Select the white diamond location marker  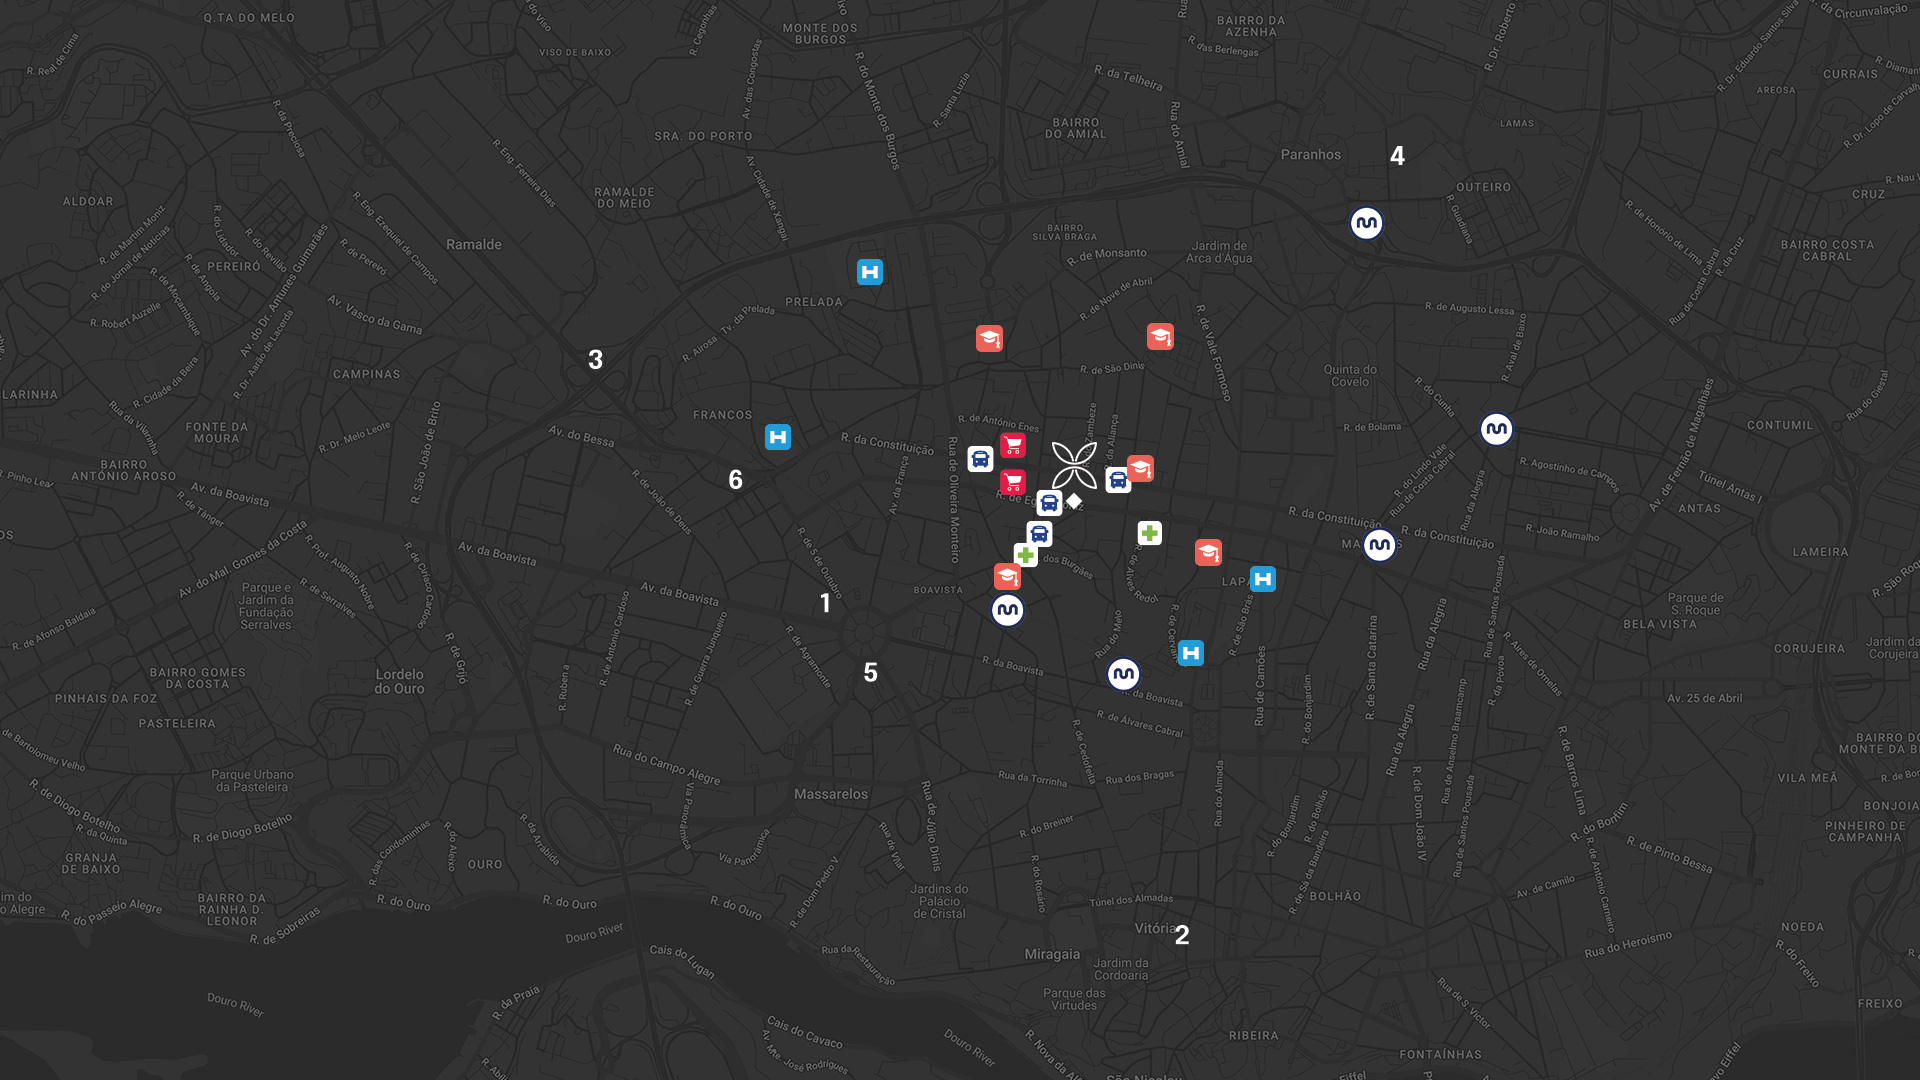point(1074,501)
